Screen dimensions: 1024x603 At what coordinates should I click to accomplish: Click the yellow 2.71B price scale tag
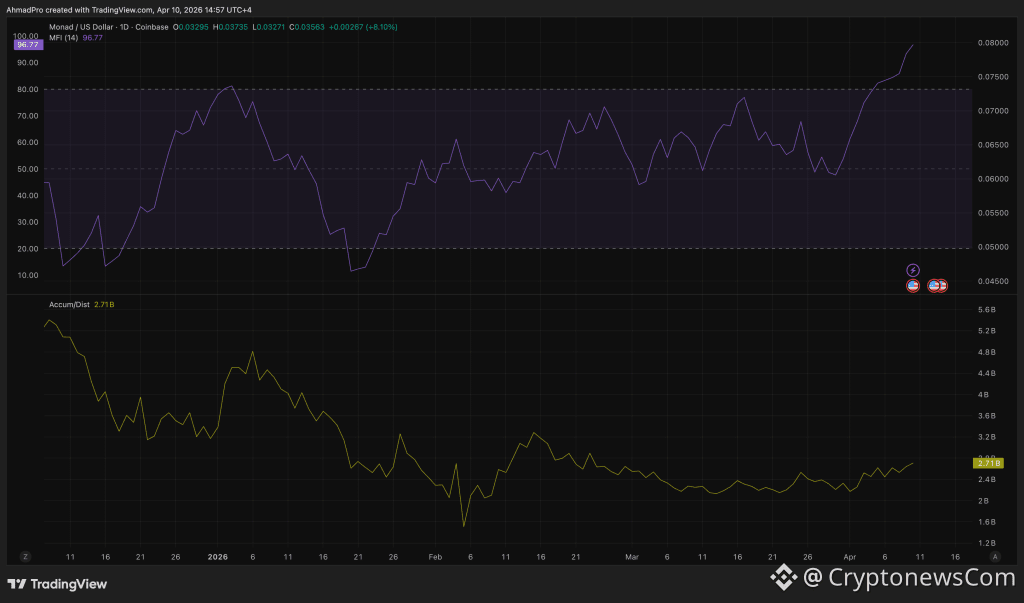[x=988, y=463]
